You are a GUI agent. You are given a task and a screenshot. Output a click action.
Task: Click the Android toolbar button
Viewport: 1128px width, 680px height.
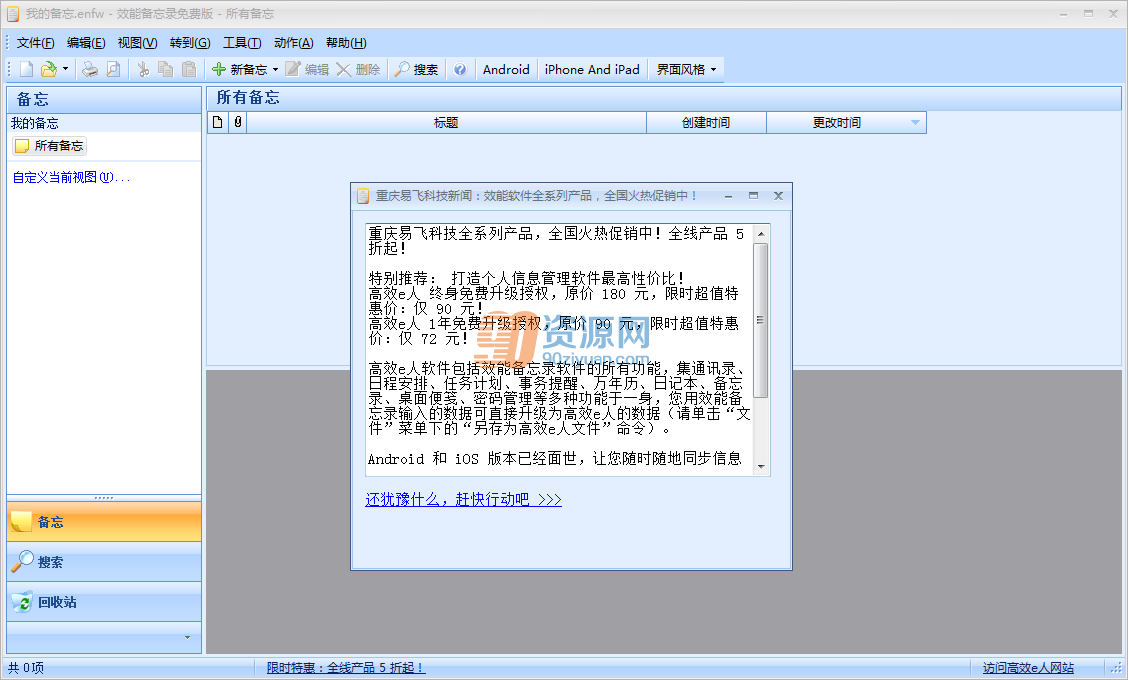point(506,69)
